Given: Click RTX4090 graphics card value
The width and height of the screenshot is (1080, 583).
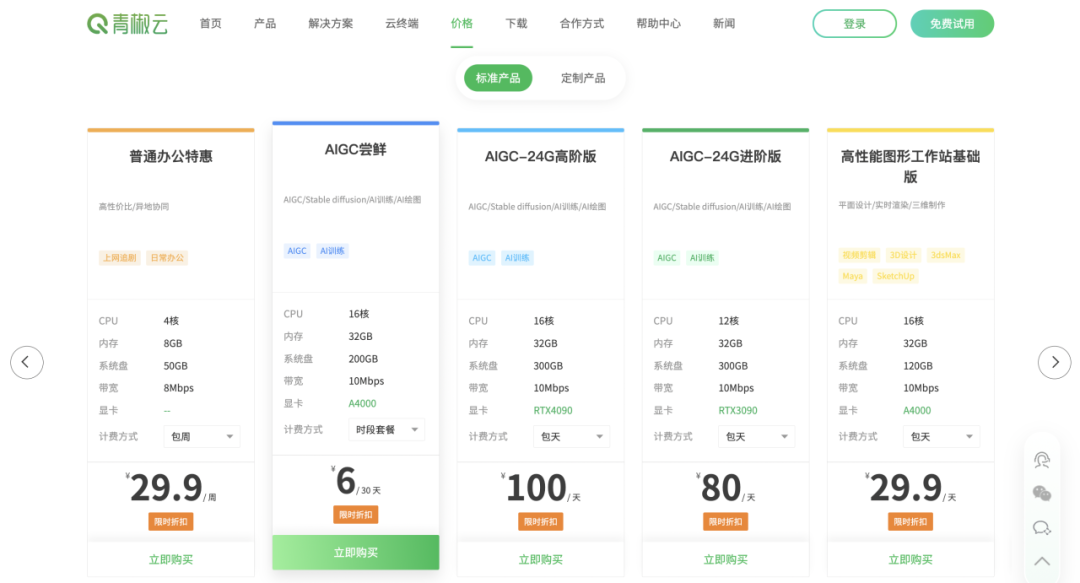Looking at the screenshot, I should coord(553,410).
